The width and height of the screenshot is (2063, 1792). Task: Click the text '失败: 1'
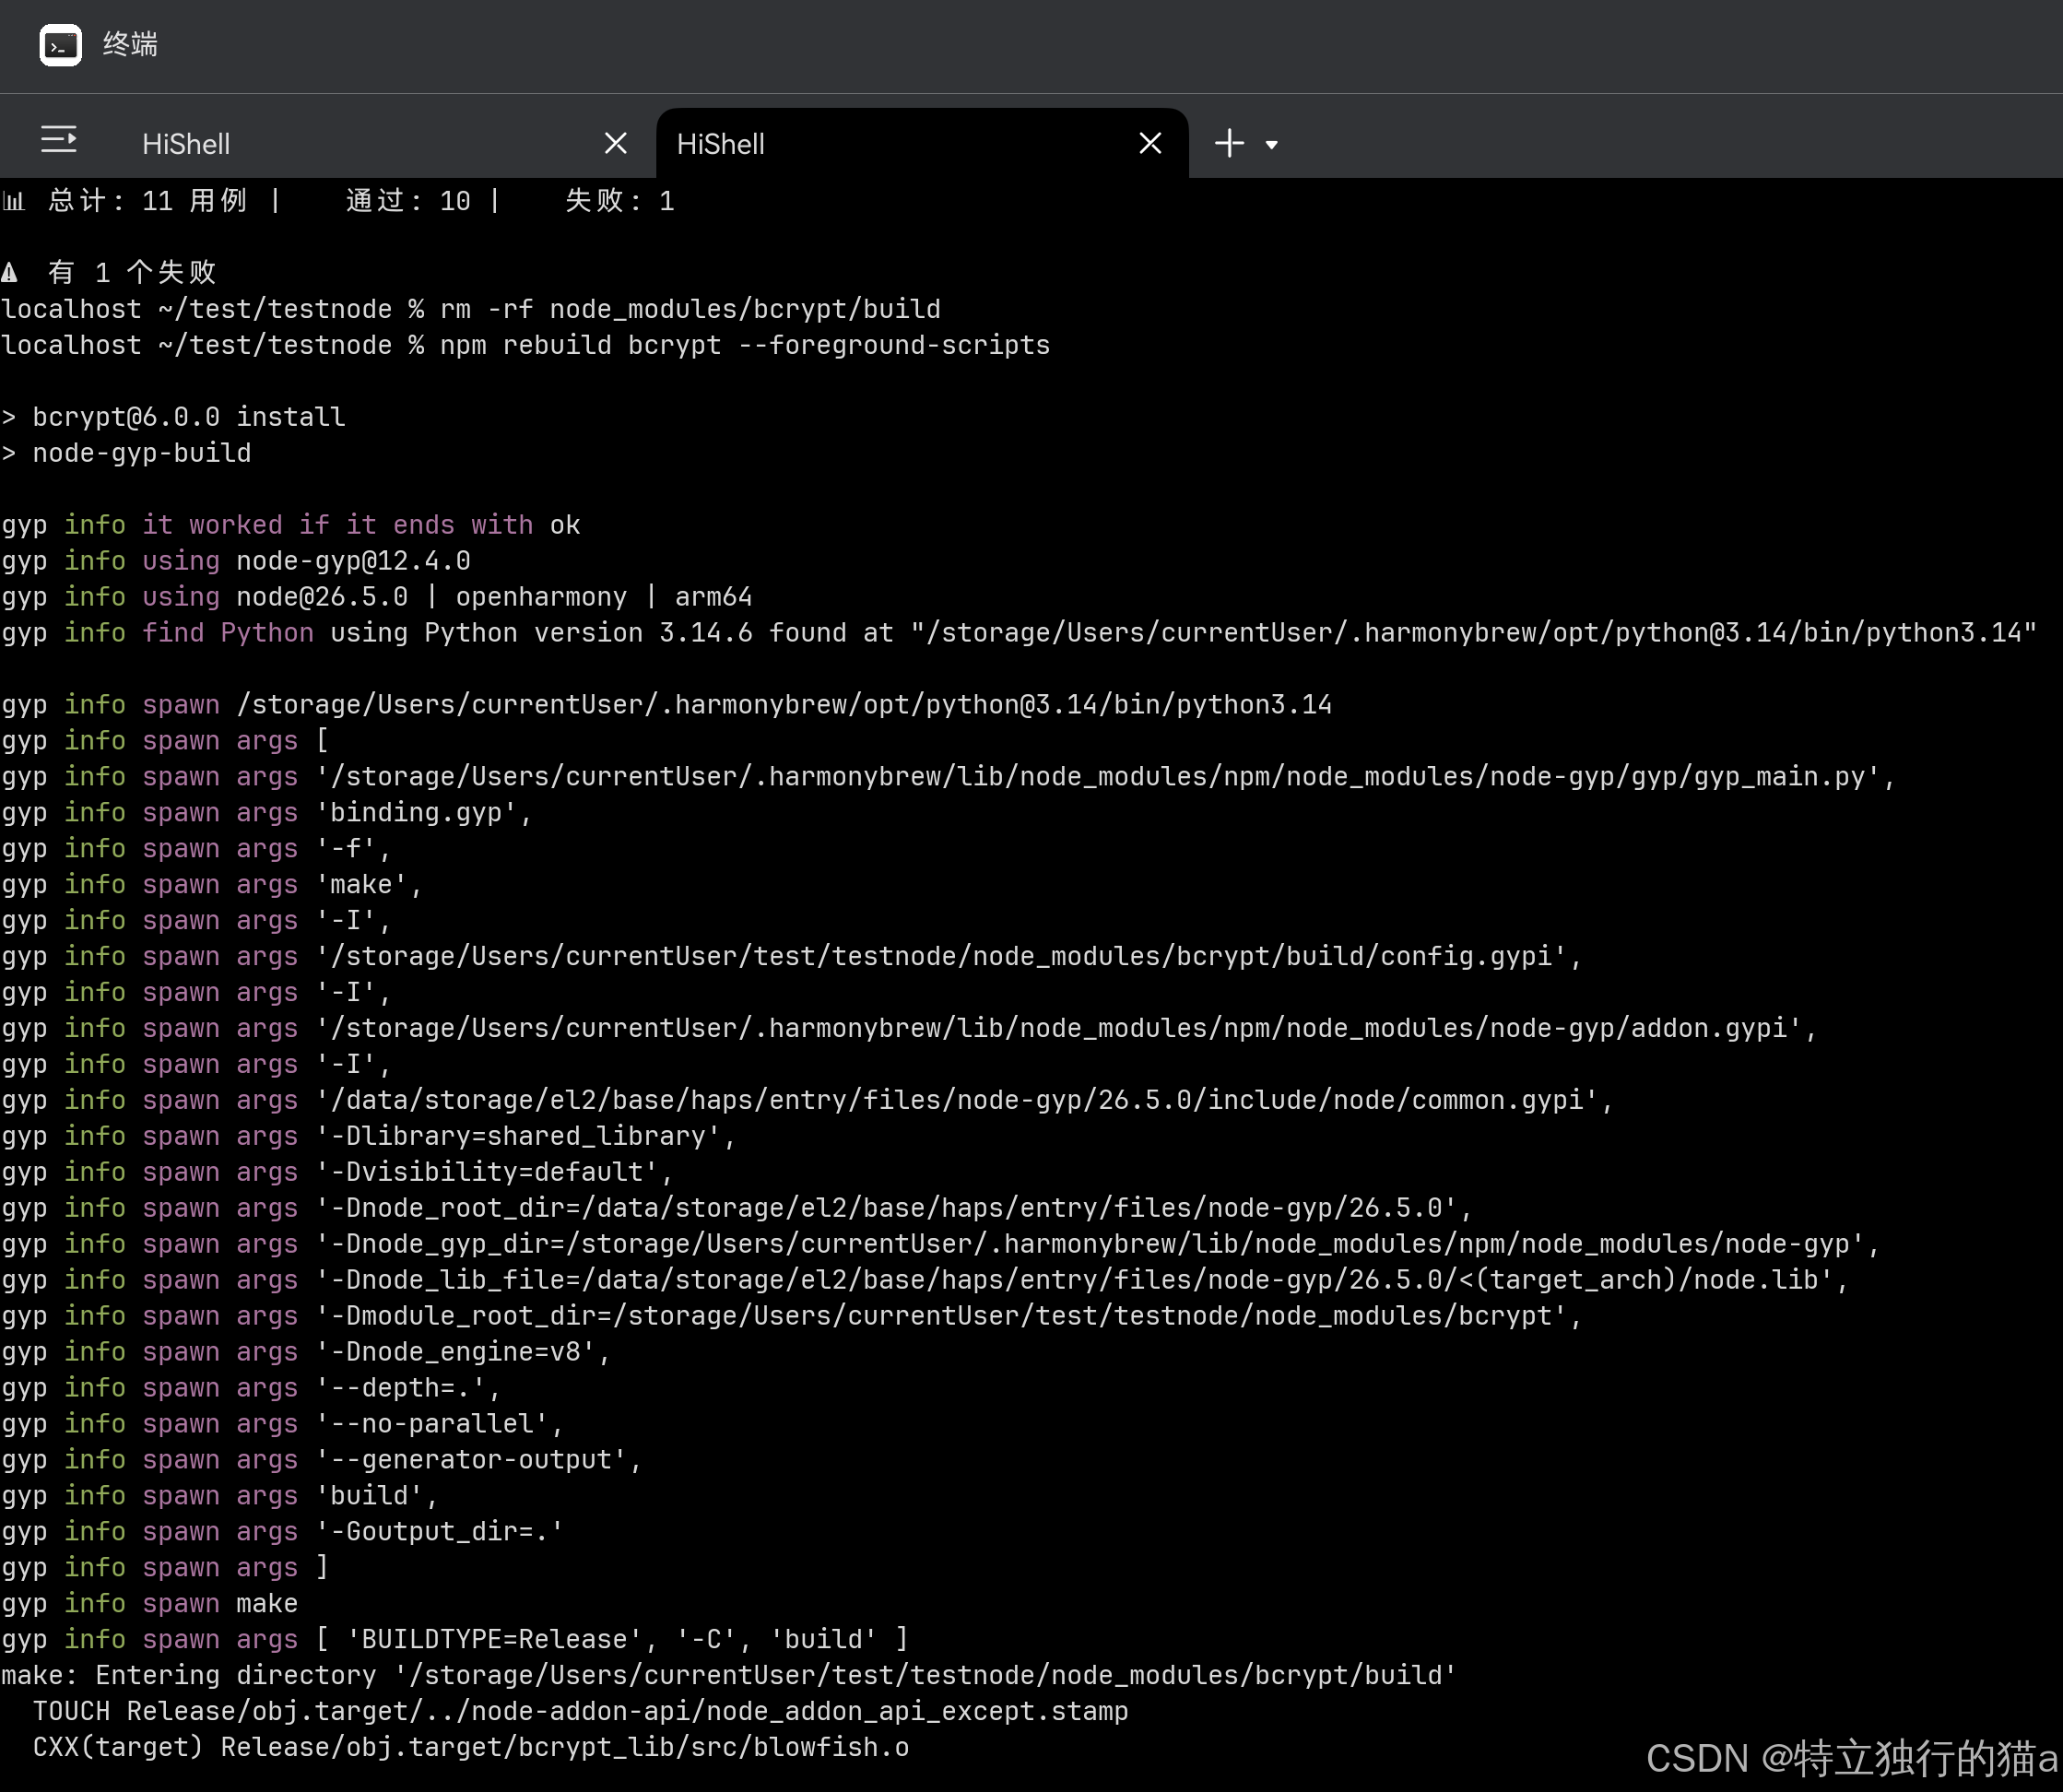pos(620,201)
